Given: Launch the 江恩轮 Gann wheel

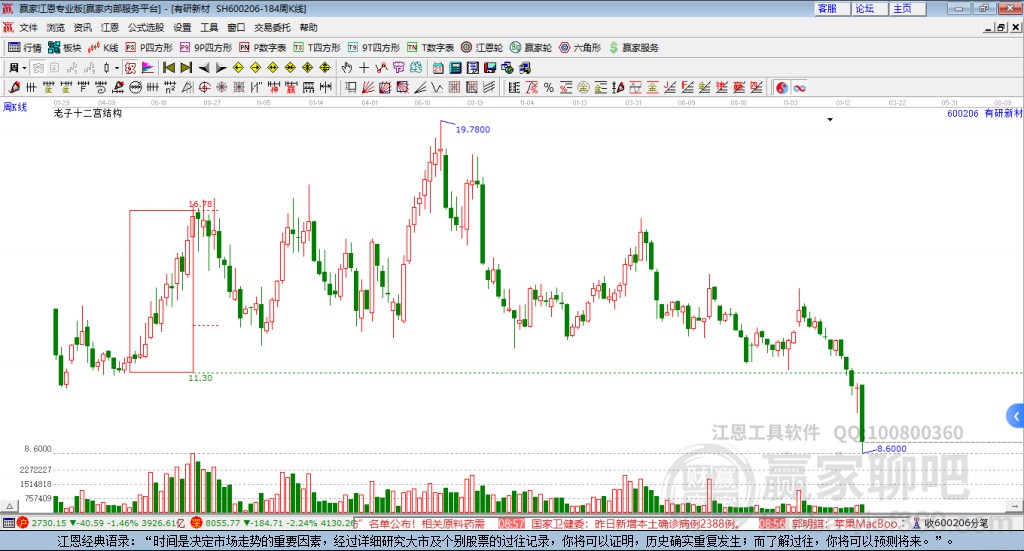Looking at the screenshot, I should pos(482,48).
